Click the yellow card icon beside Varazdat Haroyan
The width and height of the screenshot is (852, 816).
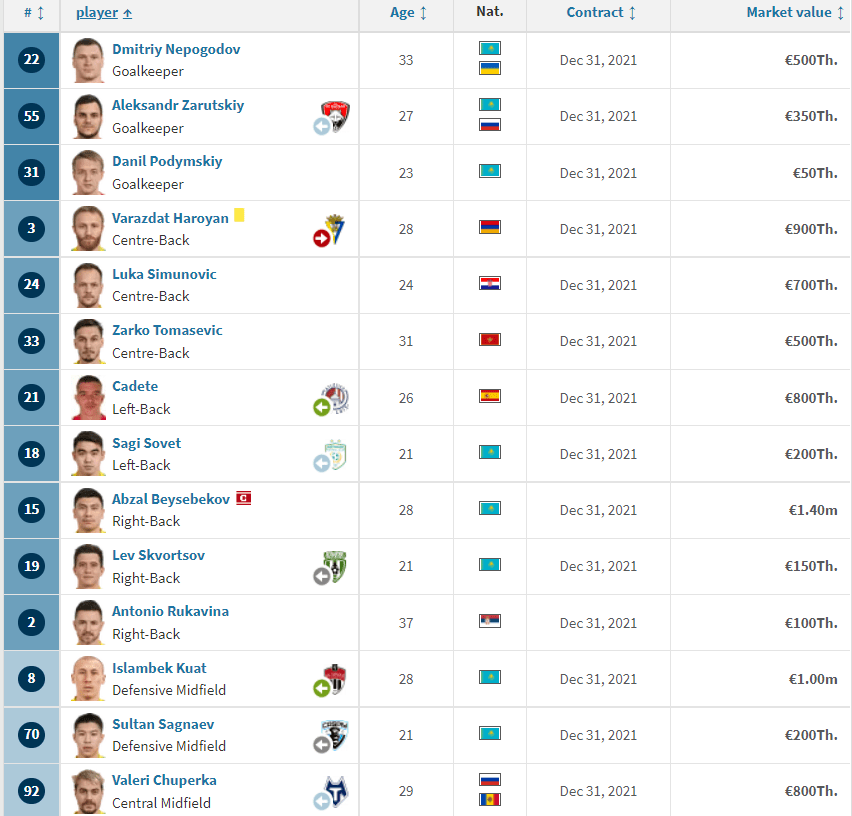[239, 215]
